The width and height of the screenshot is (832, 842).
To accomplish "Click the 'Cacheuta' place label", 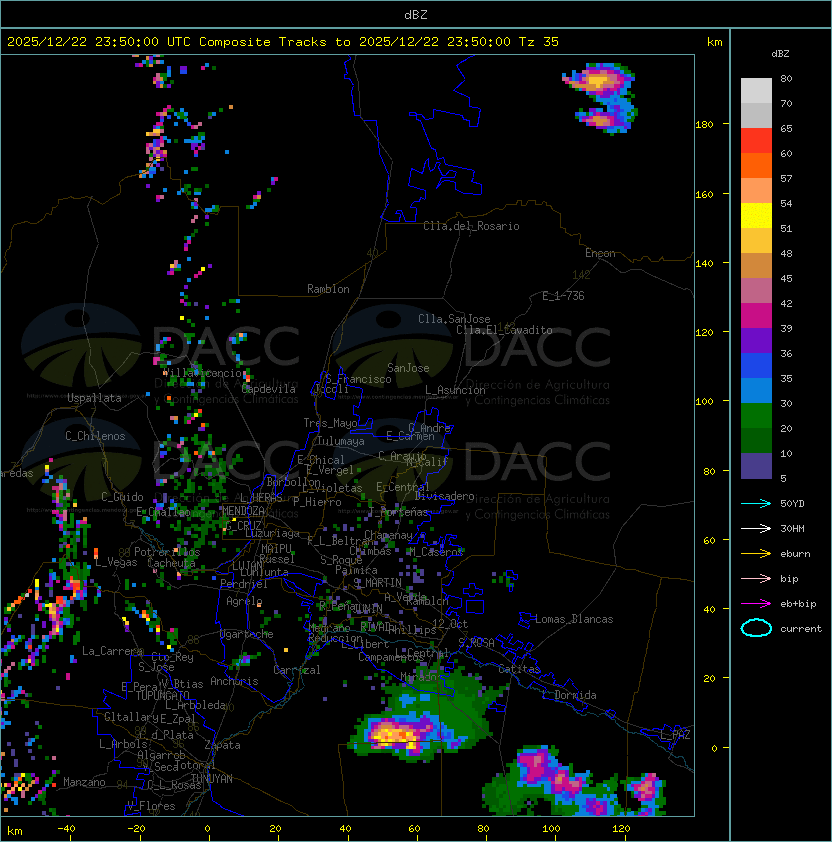I will [x=171, y=563].
